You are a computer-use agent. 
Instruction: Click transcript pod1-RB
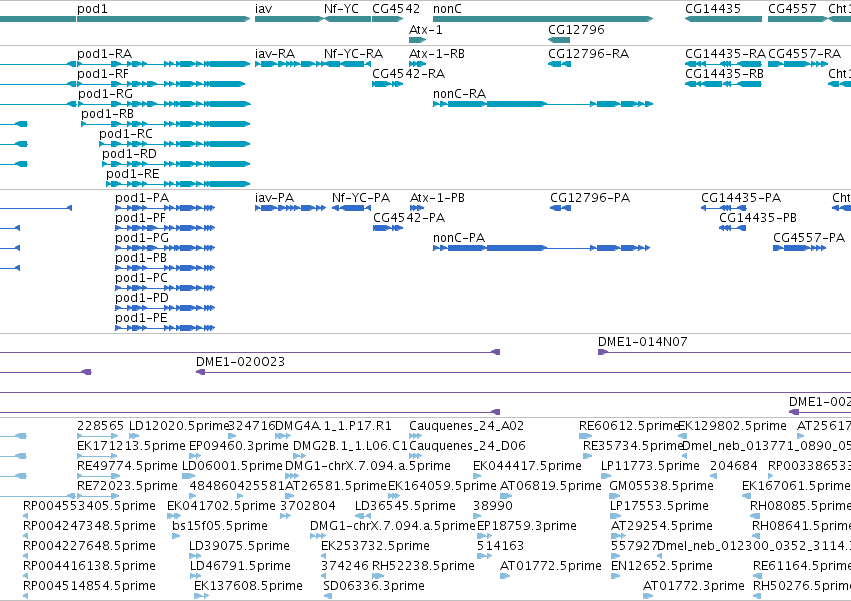107,114
